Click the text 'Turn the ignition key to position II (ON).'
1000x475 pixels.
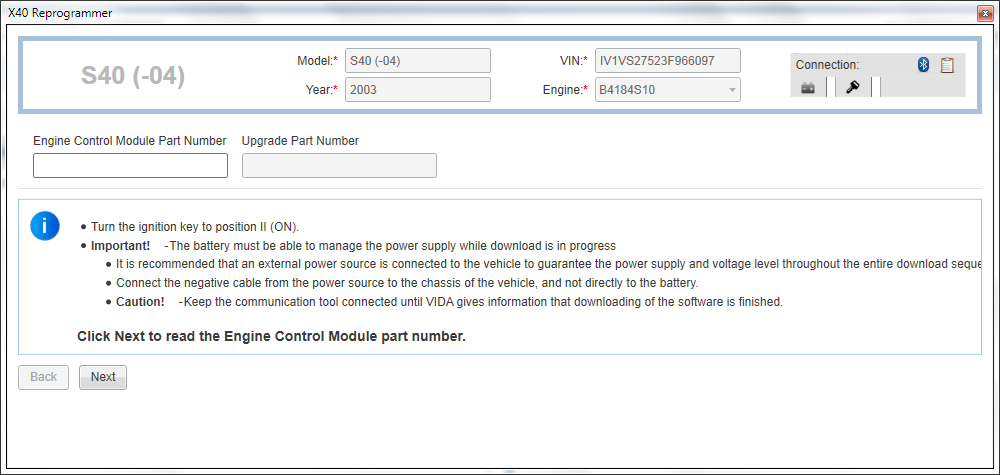click(195, 227)
